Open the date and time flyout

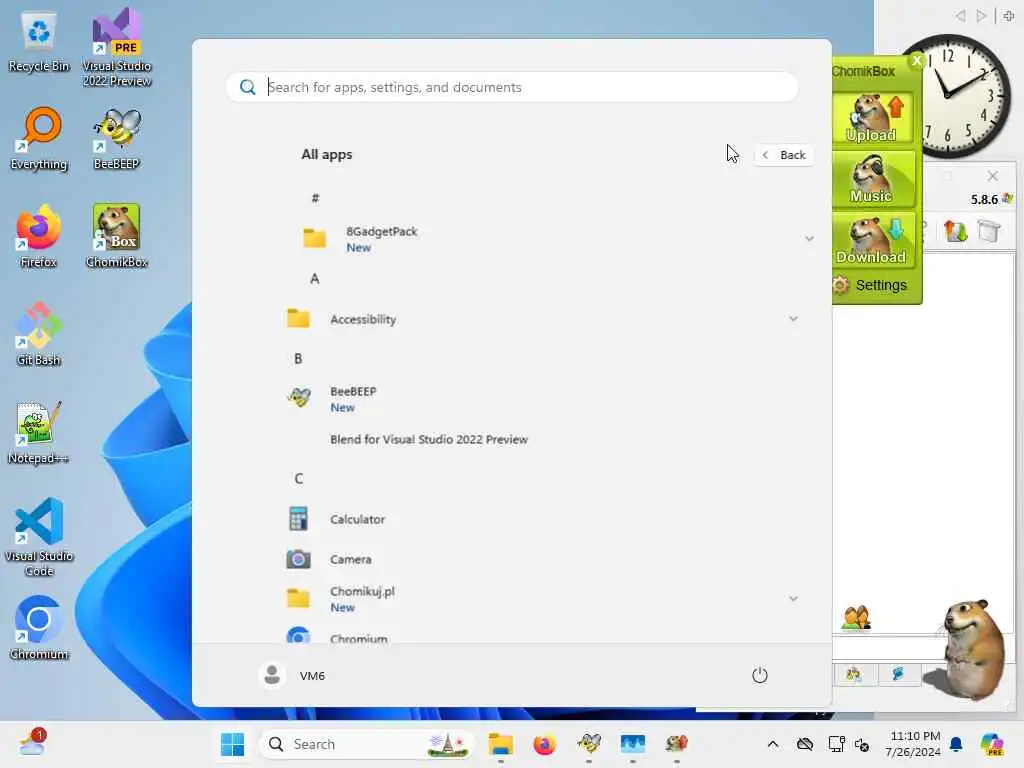pos(913,744)
